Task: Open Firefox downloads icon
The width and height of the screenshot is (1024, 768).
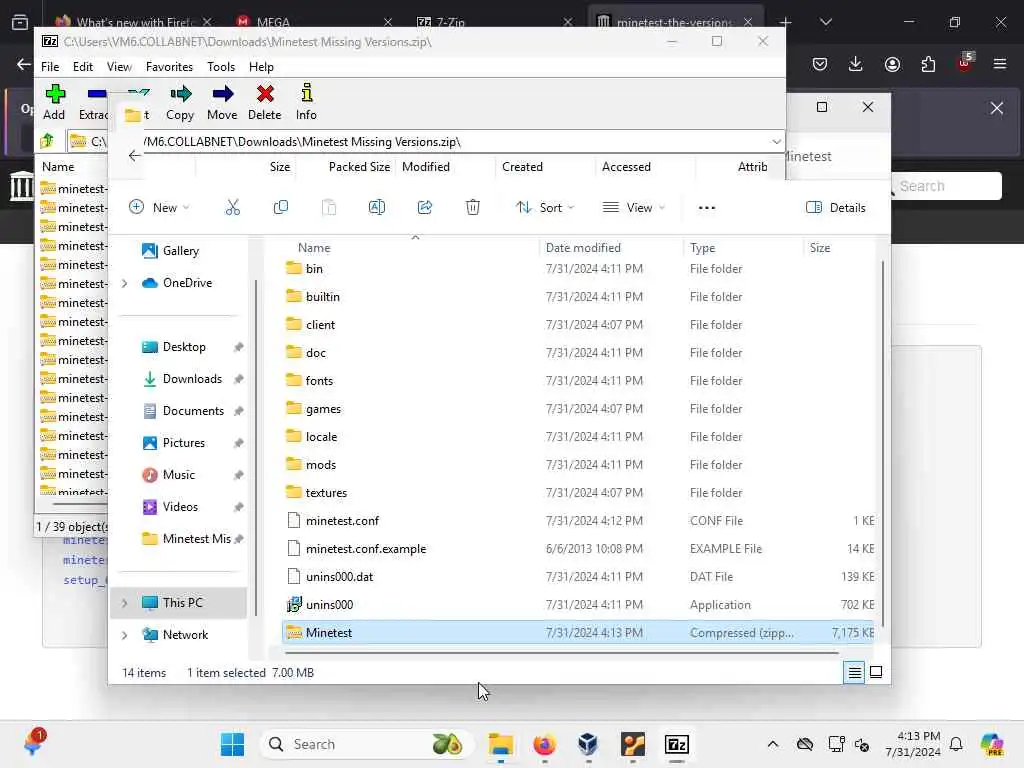Action: (856, 64)
